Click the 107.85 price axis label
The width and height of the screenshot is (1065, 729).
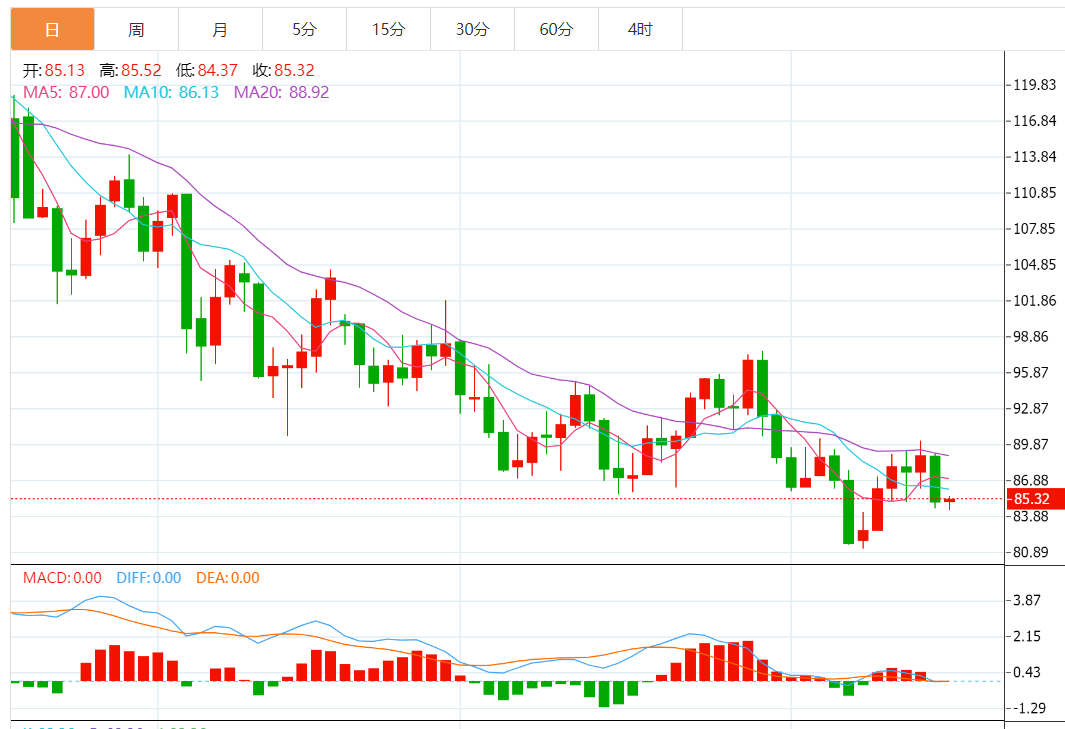tap(1034, 229)
